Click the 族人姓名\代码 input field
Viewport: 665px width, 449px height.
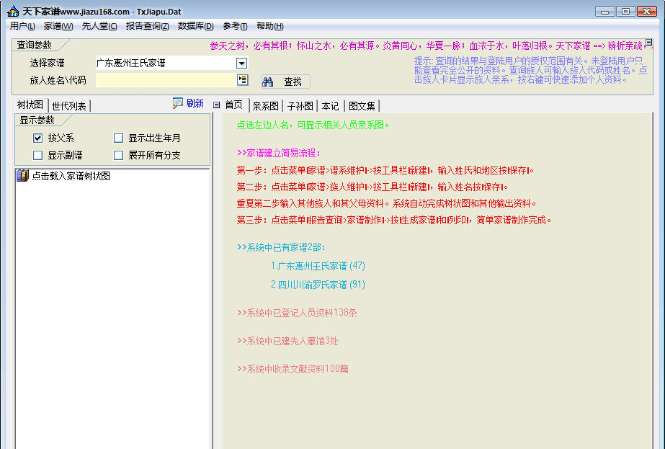click(166, 80)
